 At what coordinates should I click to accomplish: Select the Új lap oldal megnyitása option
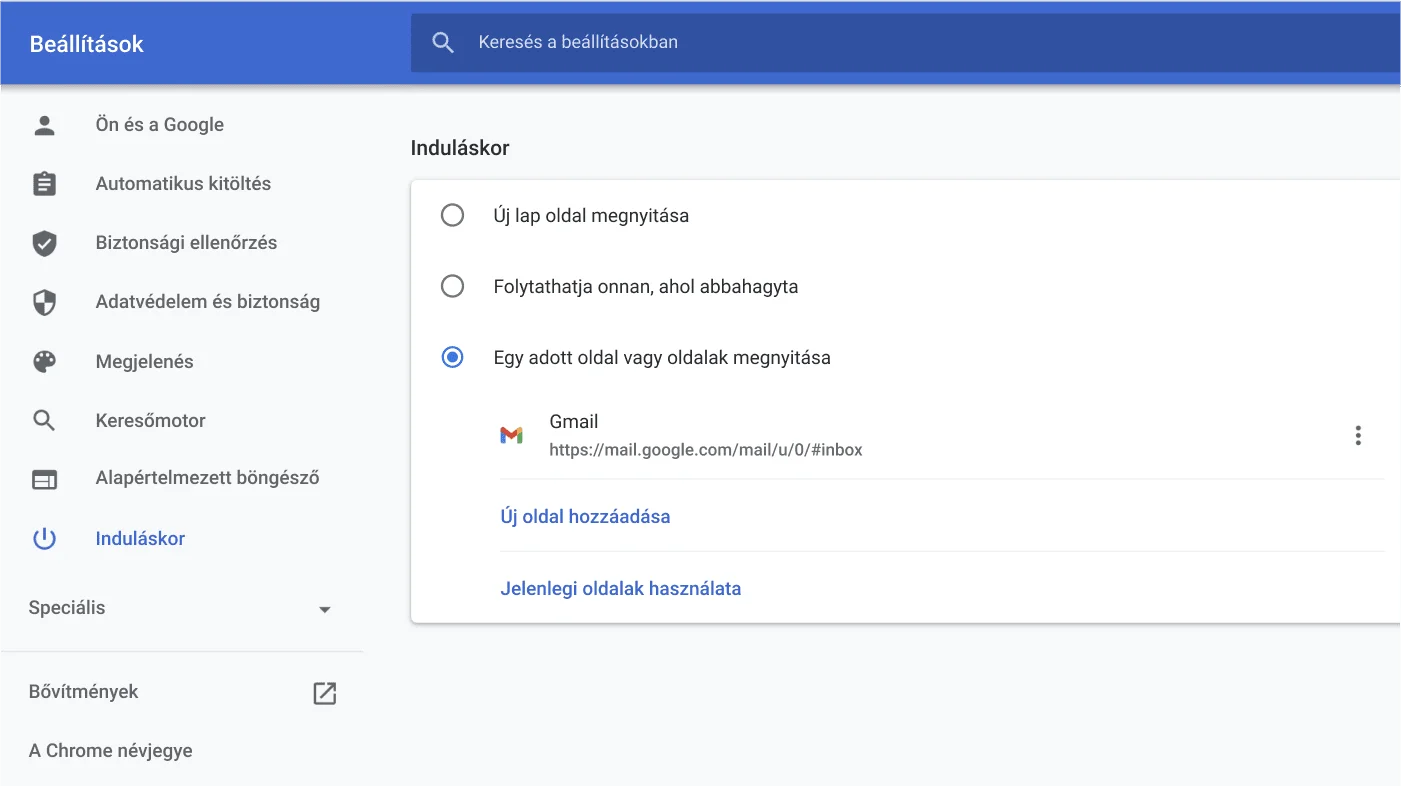[453, 215]
